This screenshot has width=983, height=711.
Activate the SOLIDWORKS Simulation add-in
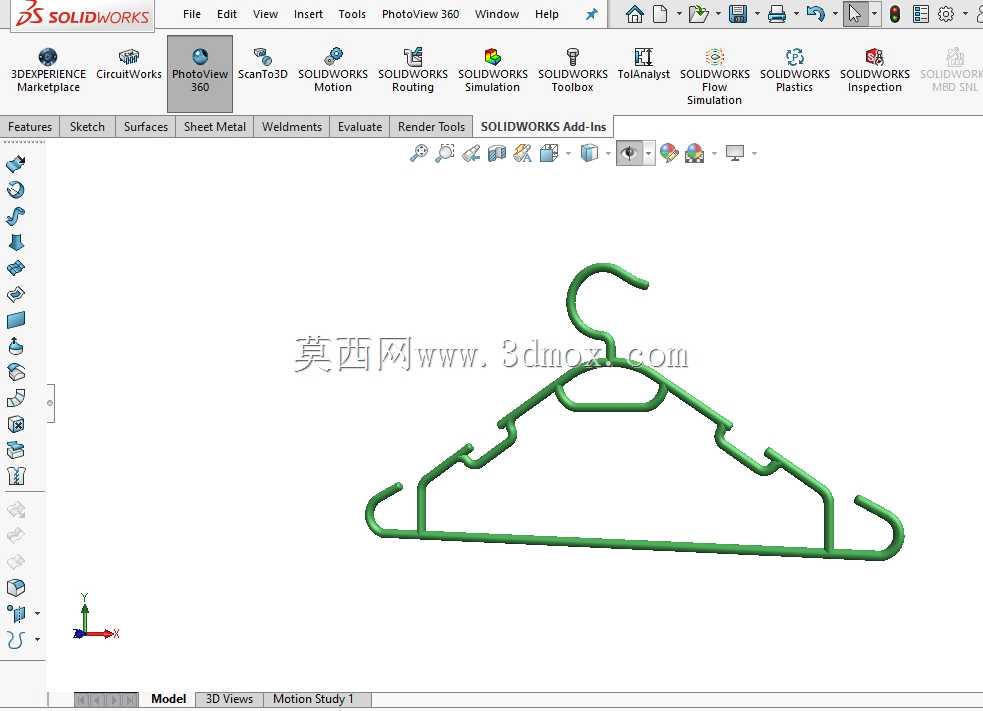493,70
